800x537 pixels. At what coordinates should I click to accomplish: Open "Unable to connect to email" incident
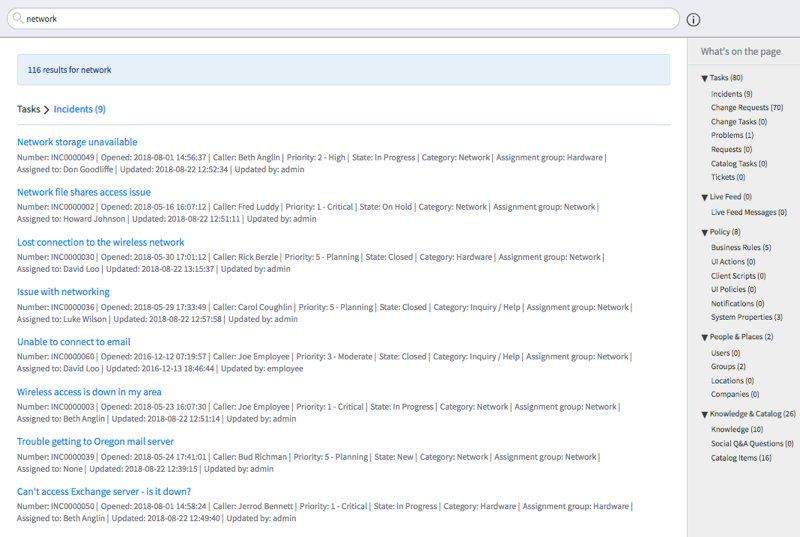[73, 342]
